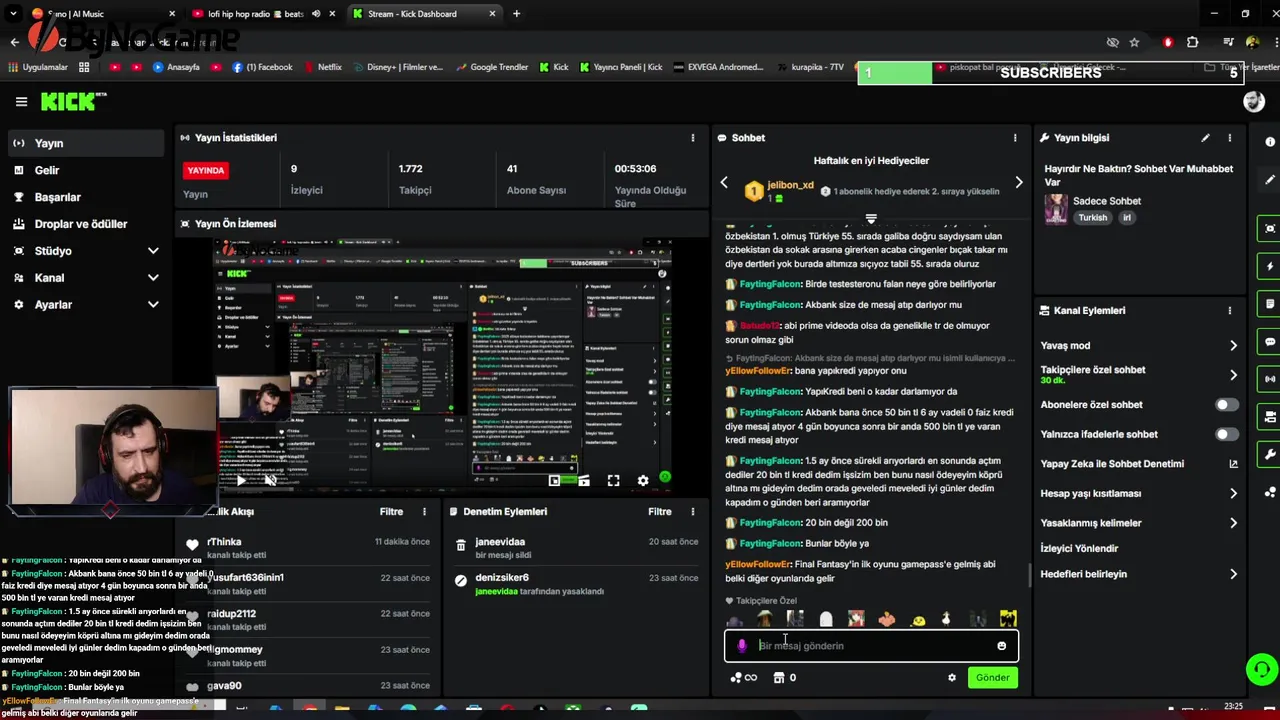This screenshot has height=720, width=1280.
Task: Click the irl tag in stream info
Action: pyautogui.click(x=1126, y=218)
